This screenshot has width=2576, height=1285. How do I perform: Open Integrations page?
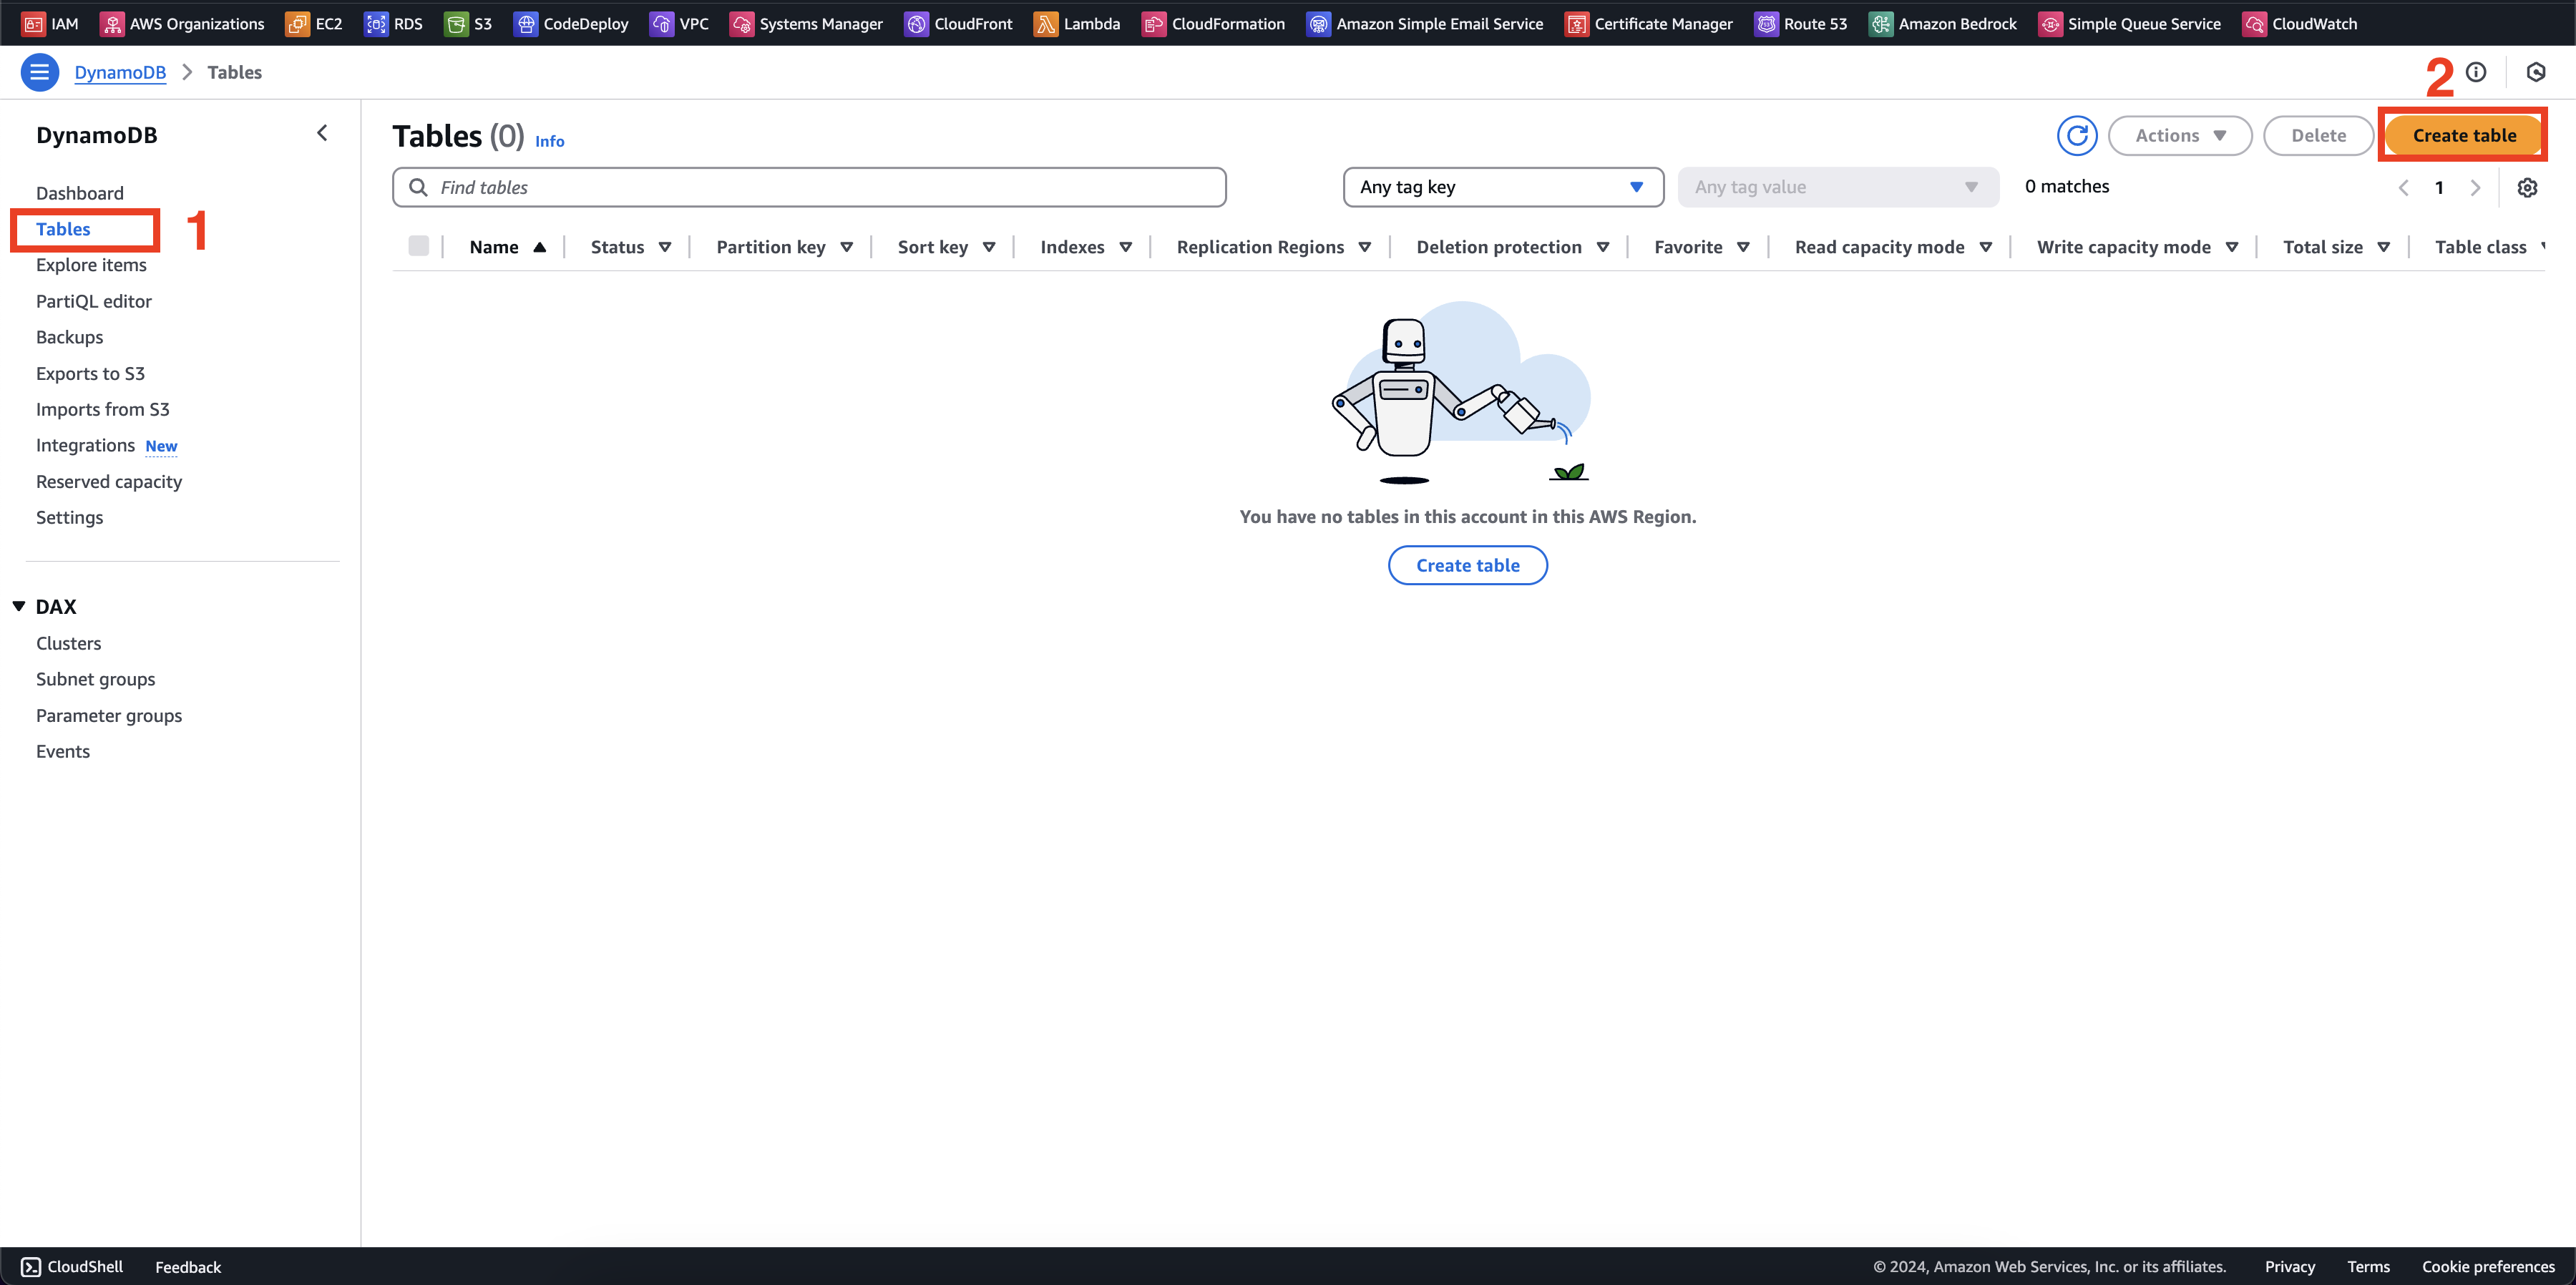85,445
